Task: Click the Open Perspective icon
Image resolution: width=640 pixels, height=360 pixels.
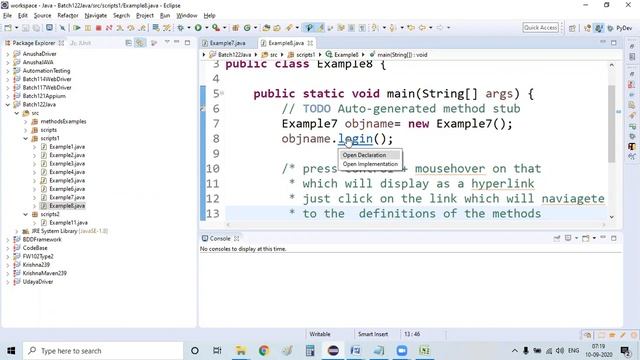Action: [572, 28]
